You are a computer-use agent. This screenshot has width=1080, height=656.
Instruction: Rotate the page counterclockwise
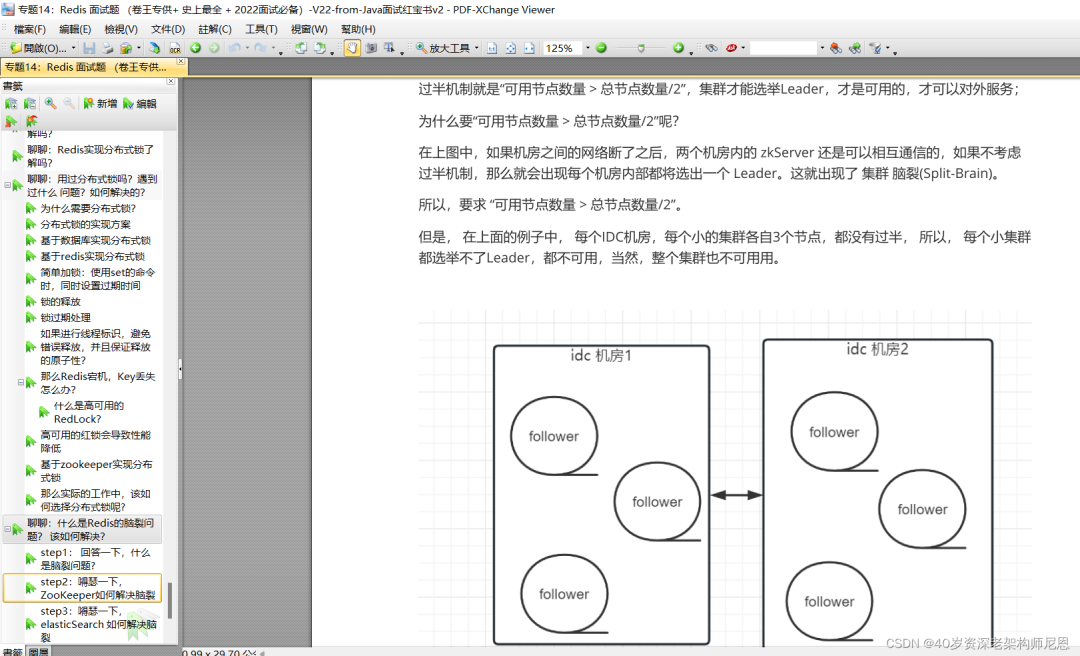(x=301, y=48)
